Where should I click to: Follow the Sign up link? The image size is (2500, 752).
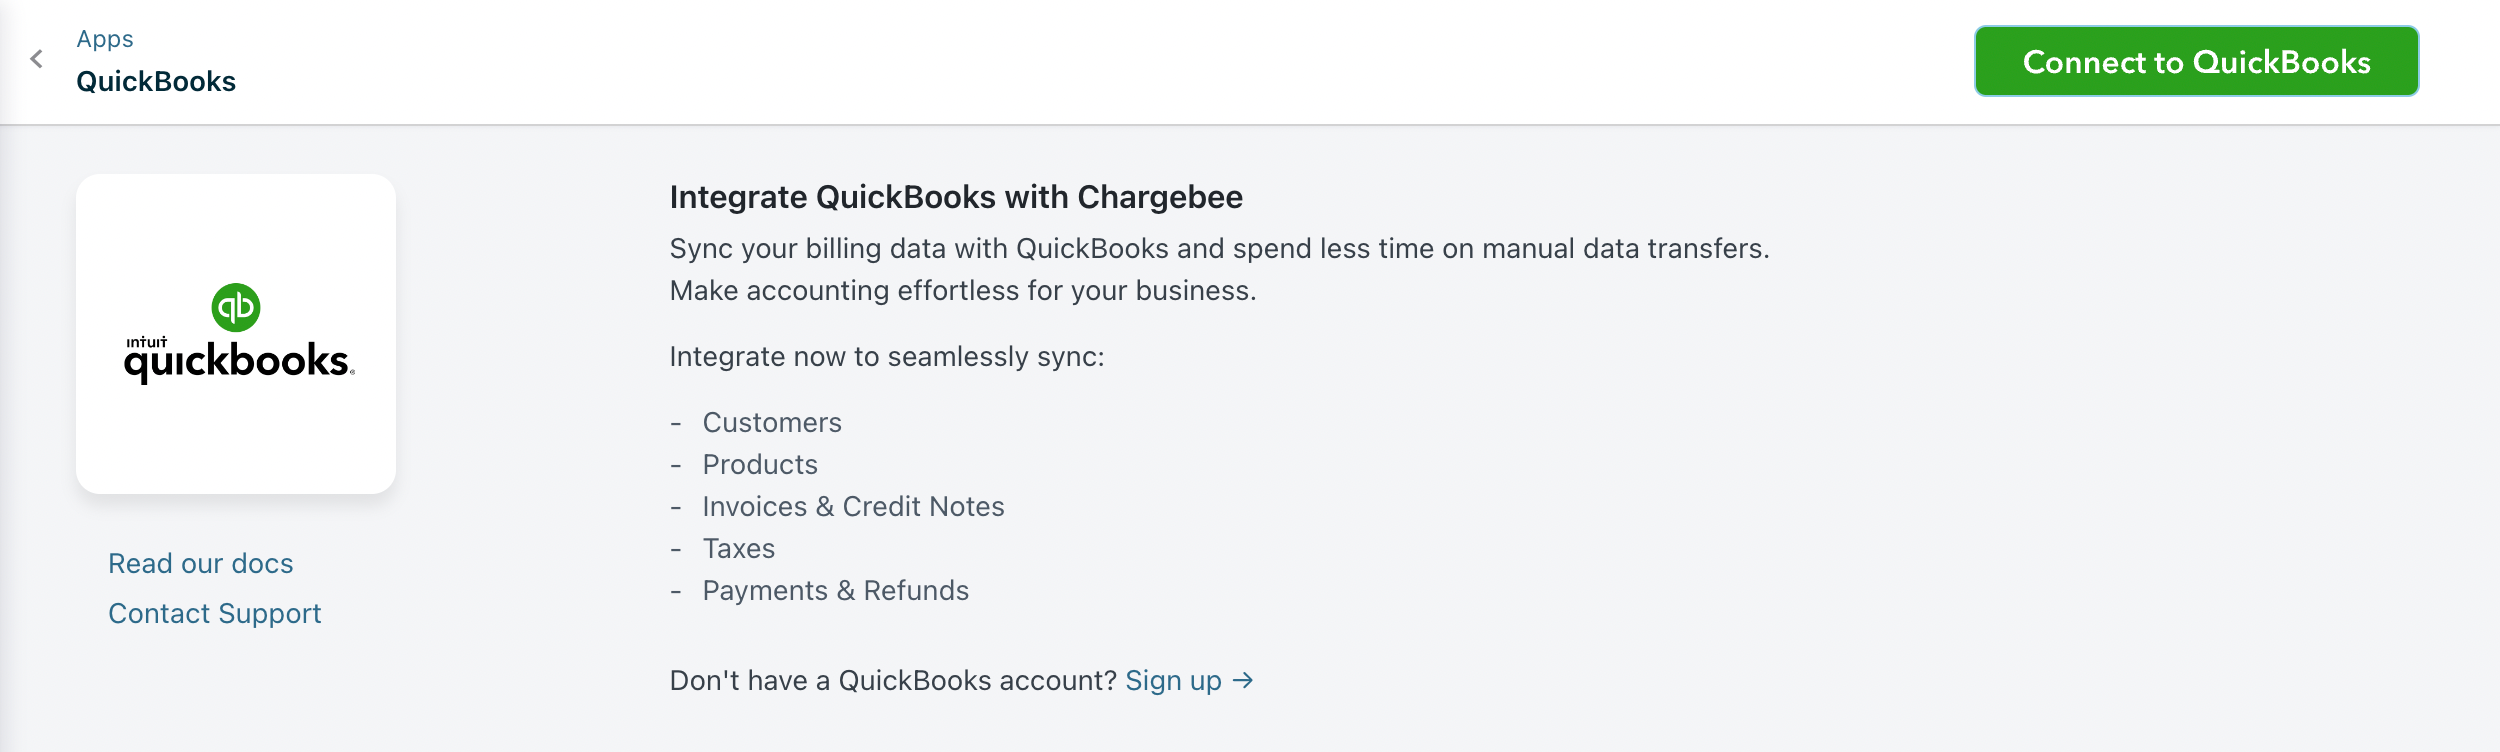[1173, 681]
